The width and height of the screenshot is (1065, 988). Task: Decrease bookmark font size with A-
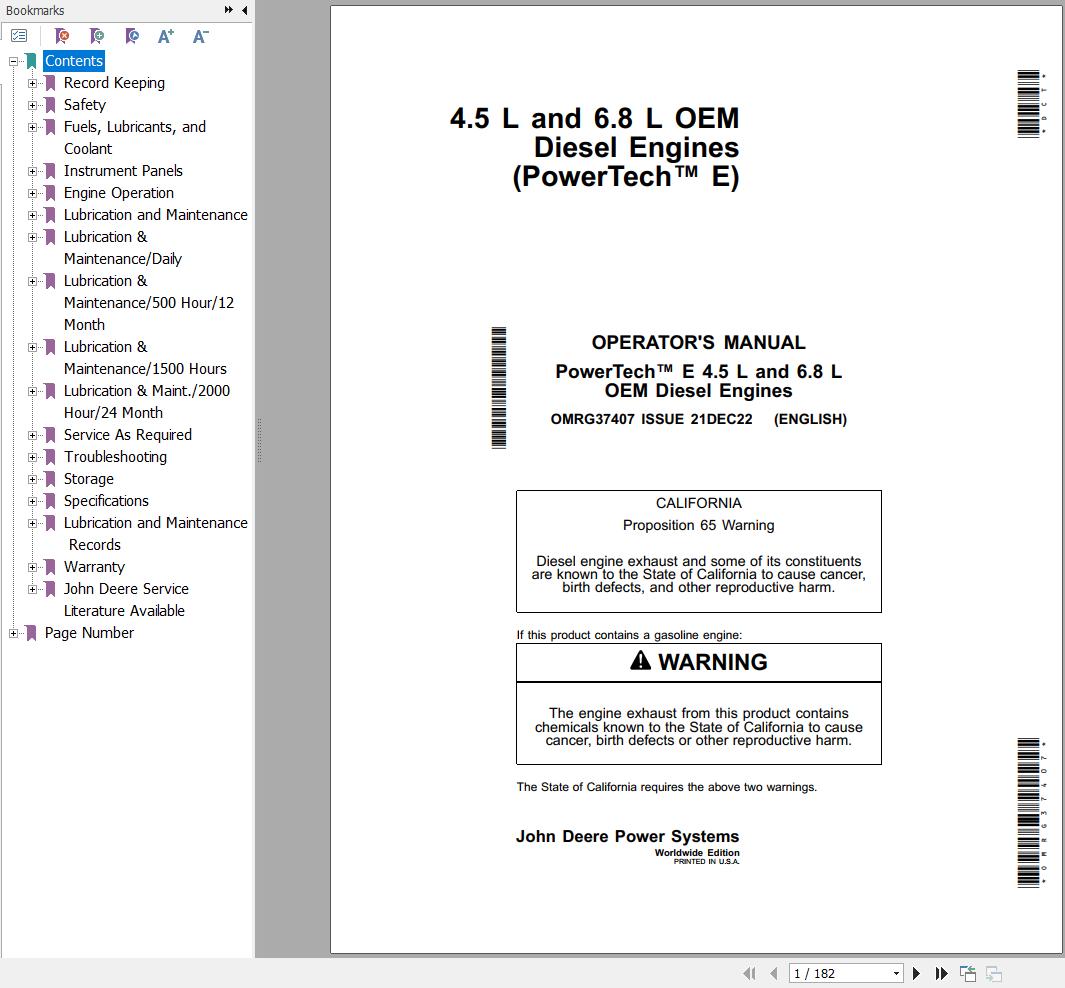[x=200, y=36]
